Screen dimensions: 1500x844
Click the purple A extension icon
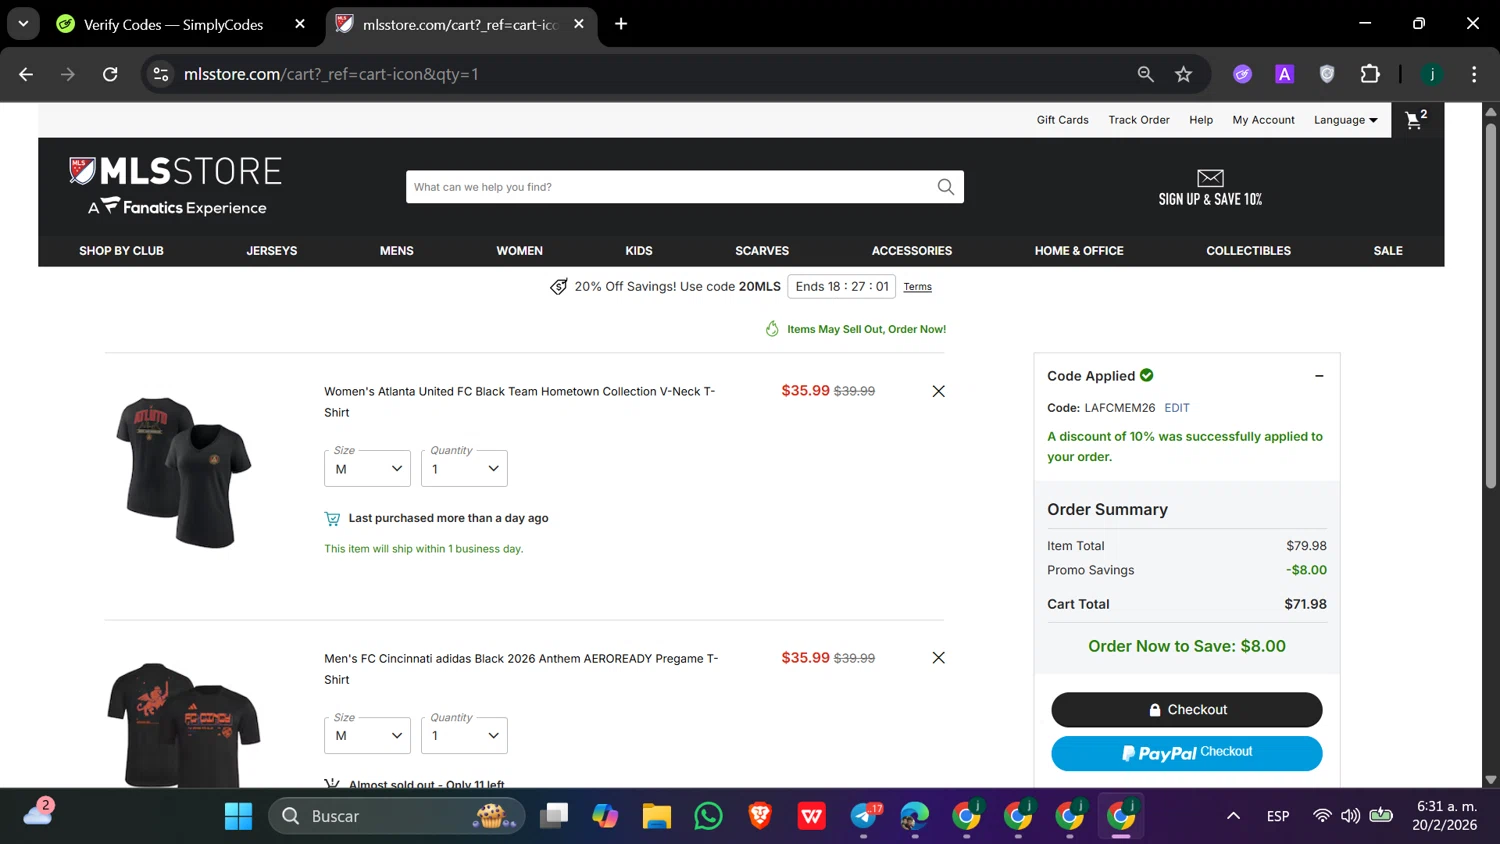[1285, 74]
